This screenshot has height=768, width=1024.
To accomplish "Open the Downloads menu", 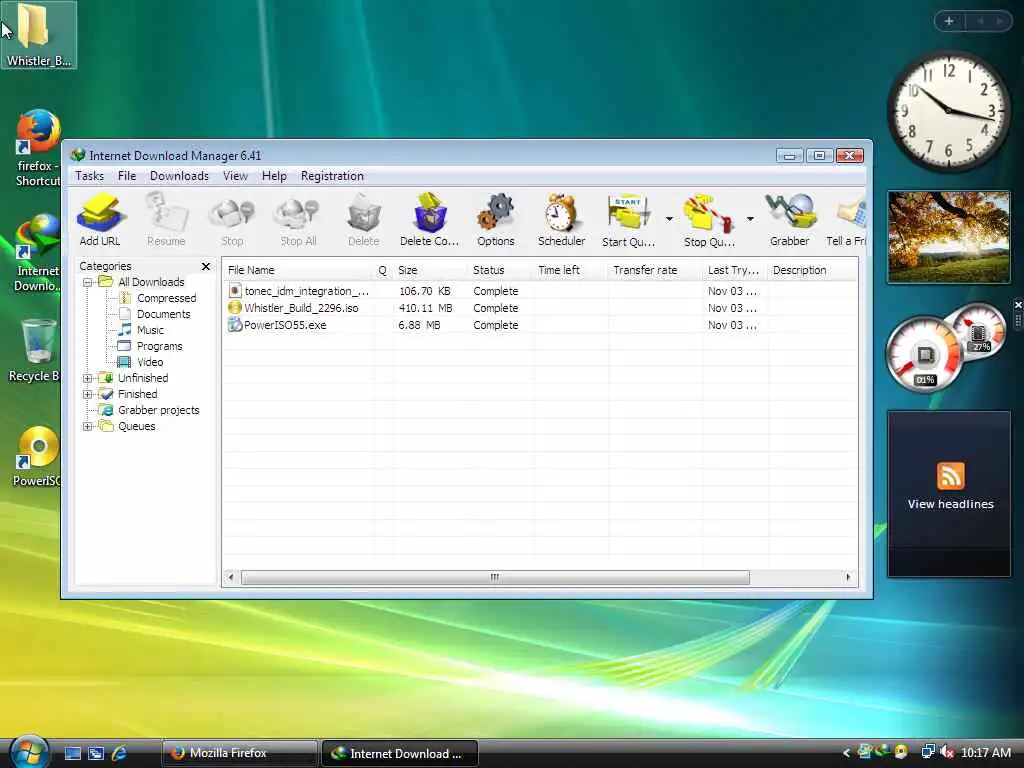I will tap(179, 176).
